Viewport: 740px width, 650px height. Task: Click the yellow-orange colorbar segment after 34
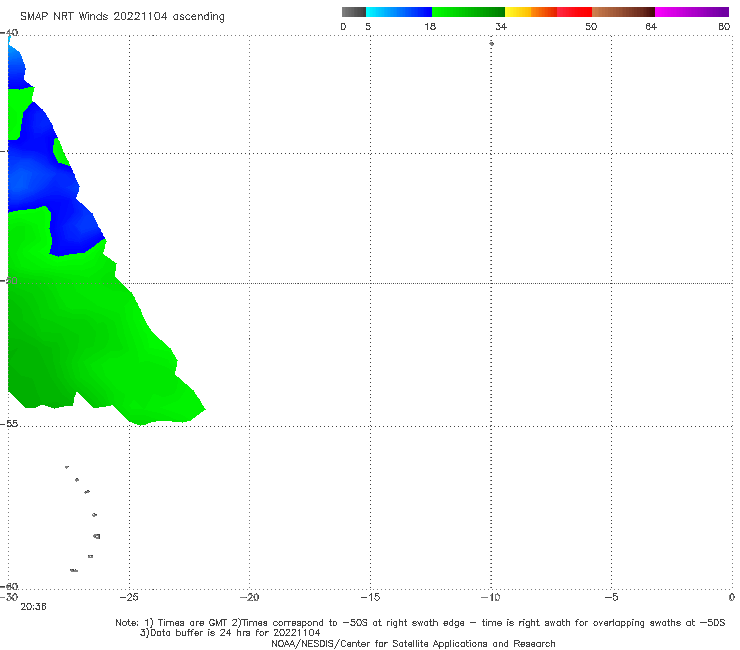[x=530, y=12]
